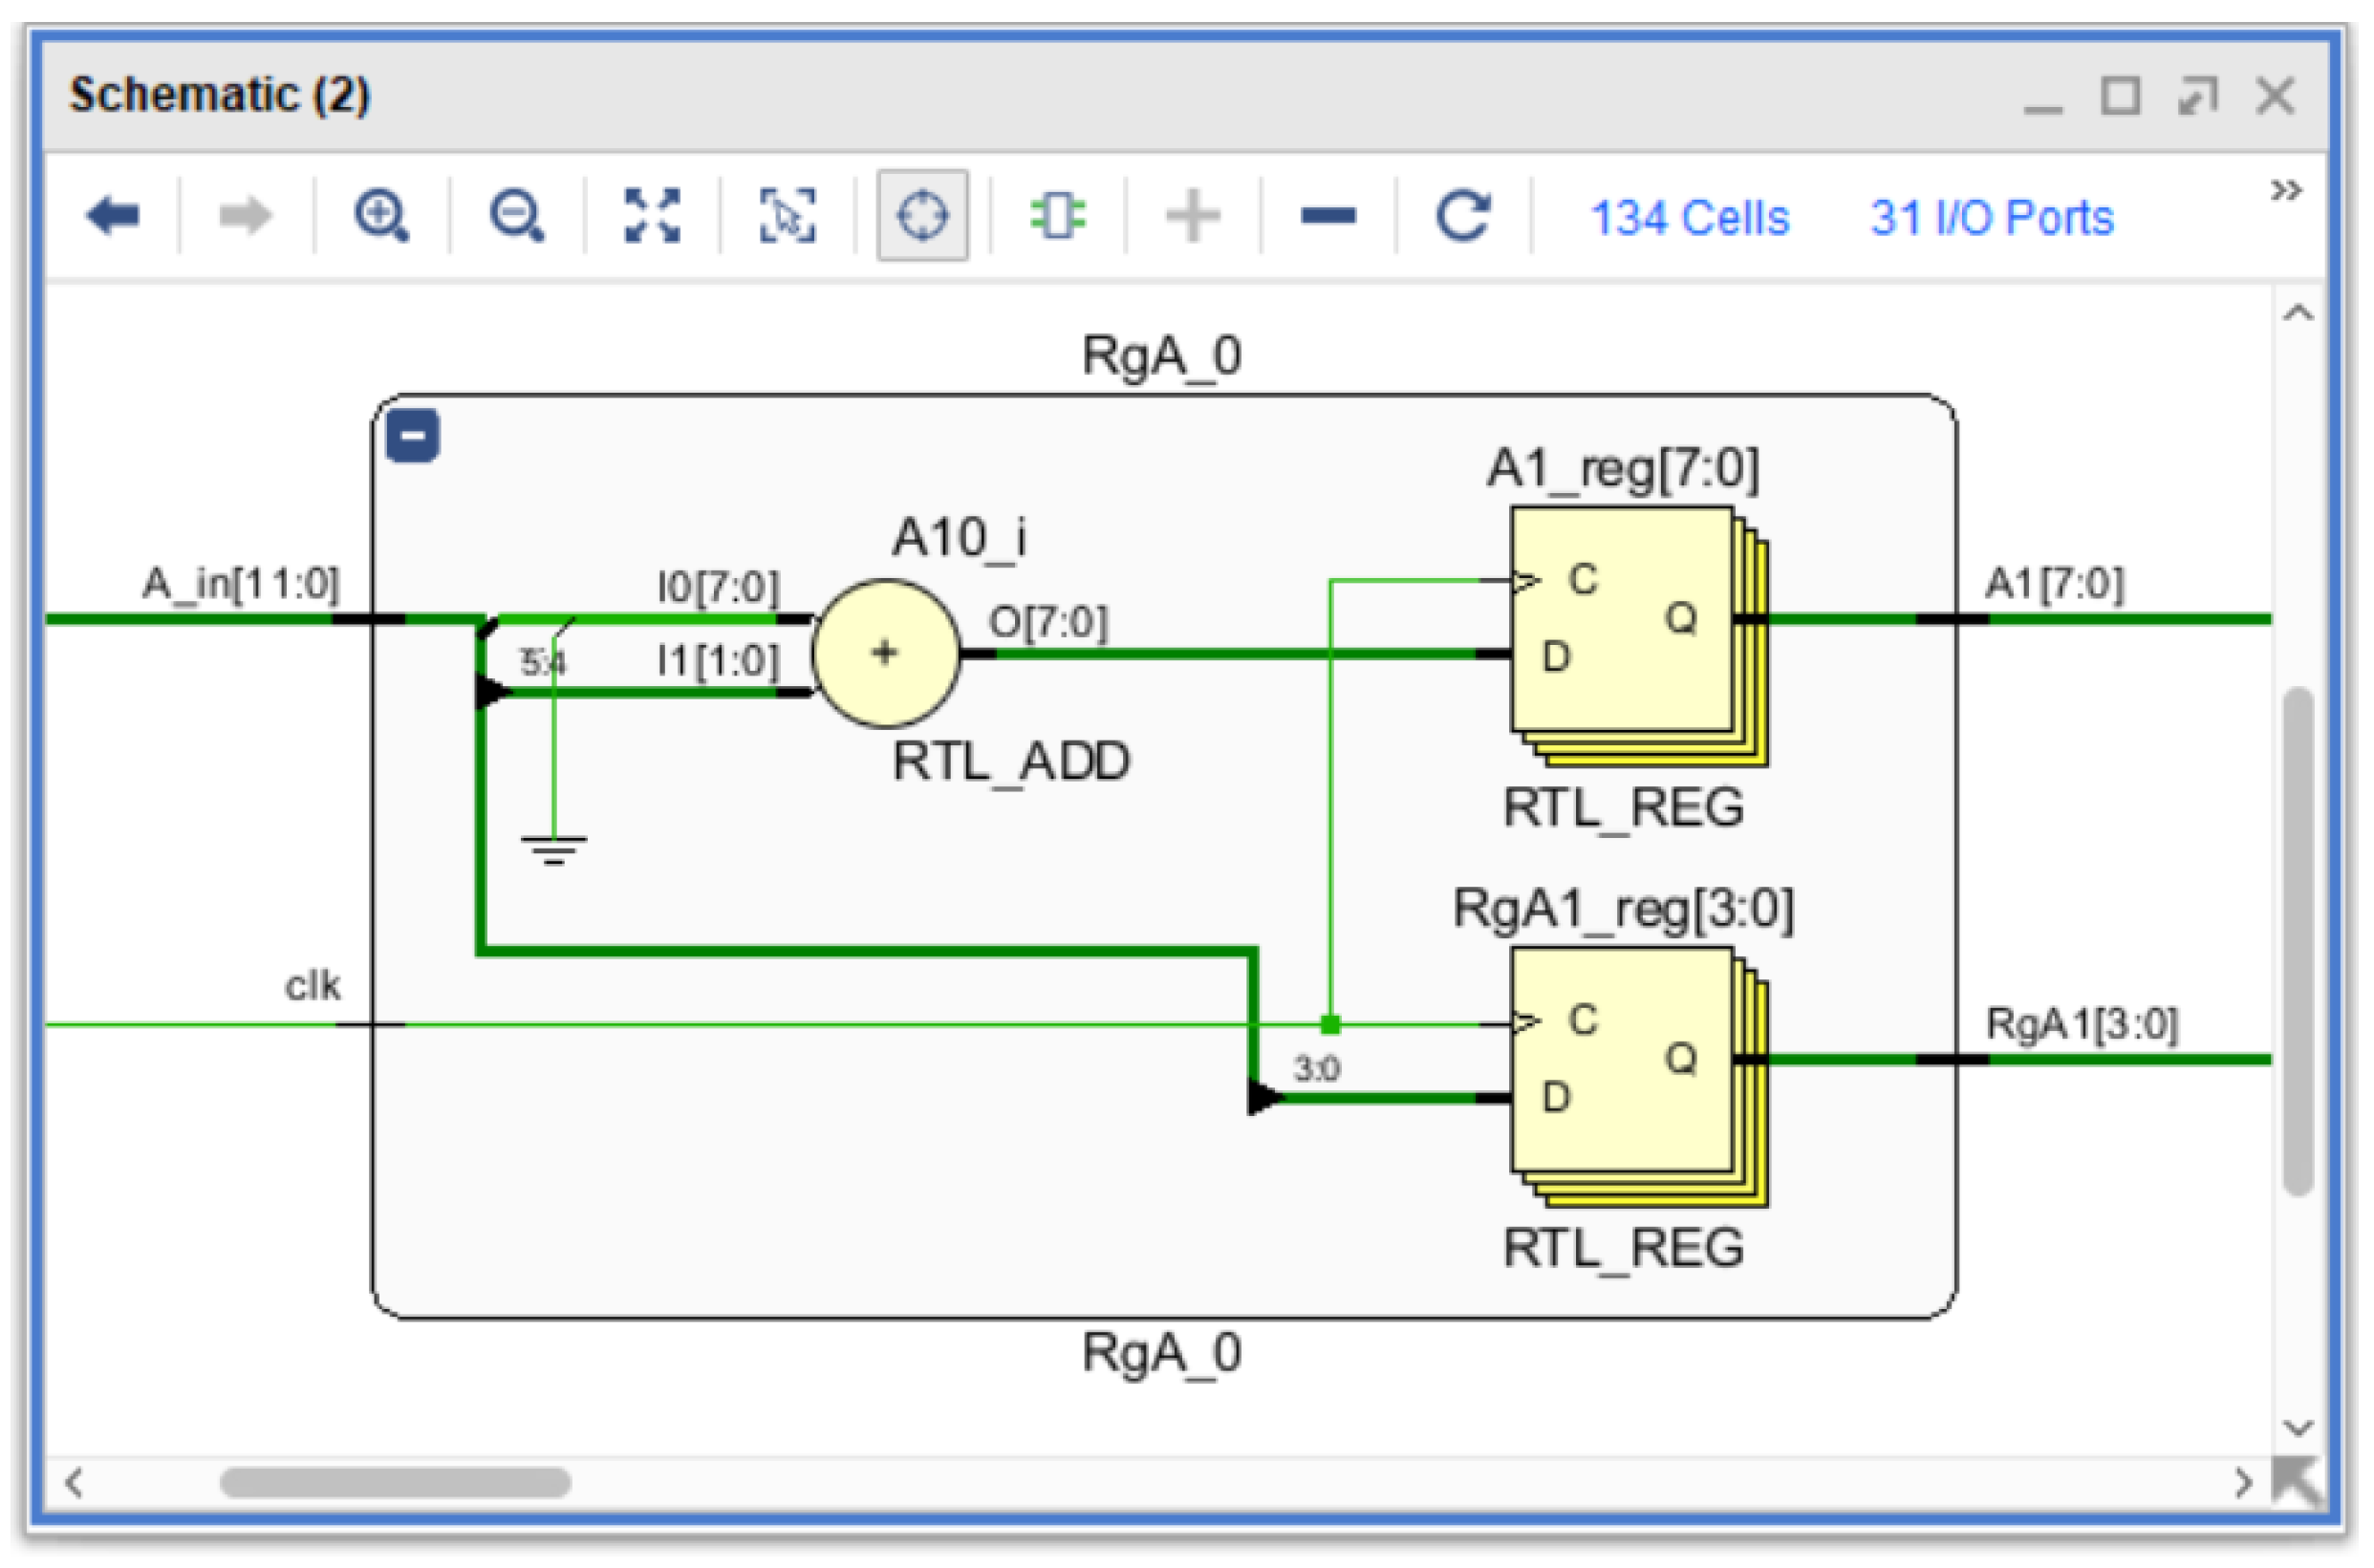Expand hidden toolbar items with double chevron

[x=2286, y=190]
